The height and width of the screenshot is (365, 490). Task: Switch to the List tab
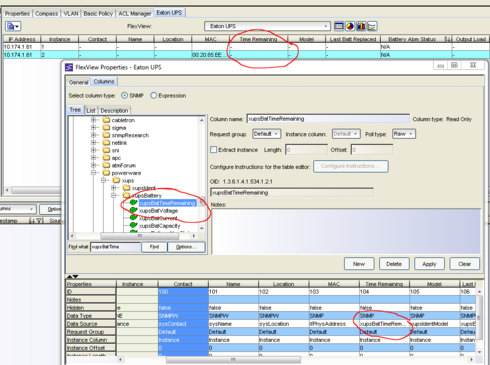coord(91,110)
